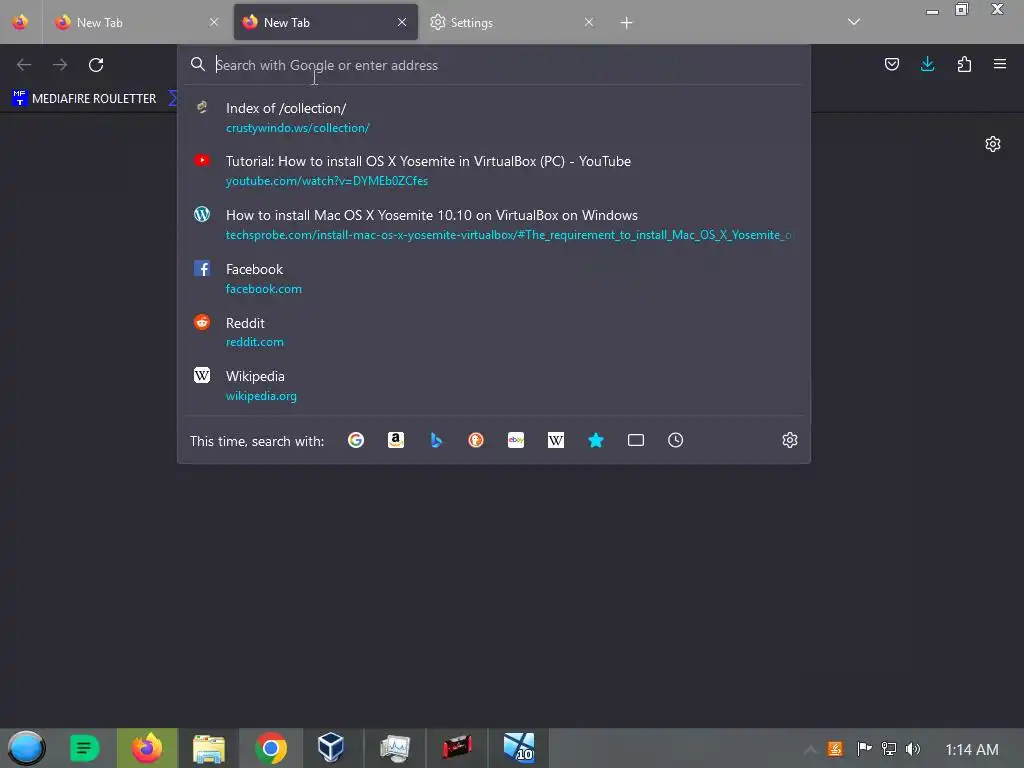This screenshot has height=768, width=1024.
Task: Open a new tab with plus button
Action: tap(626, 23)
